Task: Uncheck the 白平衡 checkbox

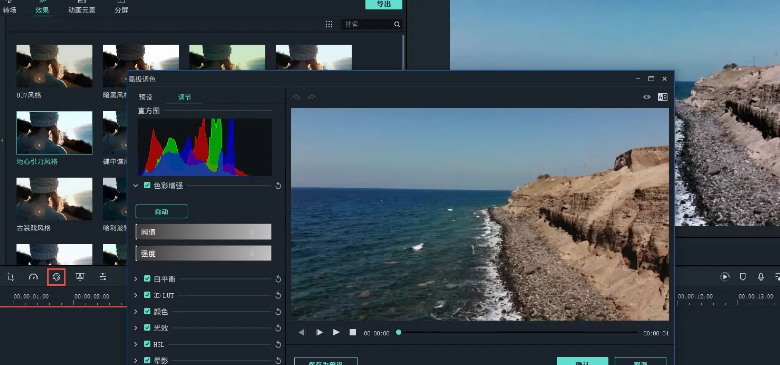Action: coord(147,278)
